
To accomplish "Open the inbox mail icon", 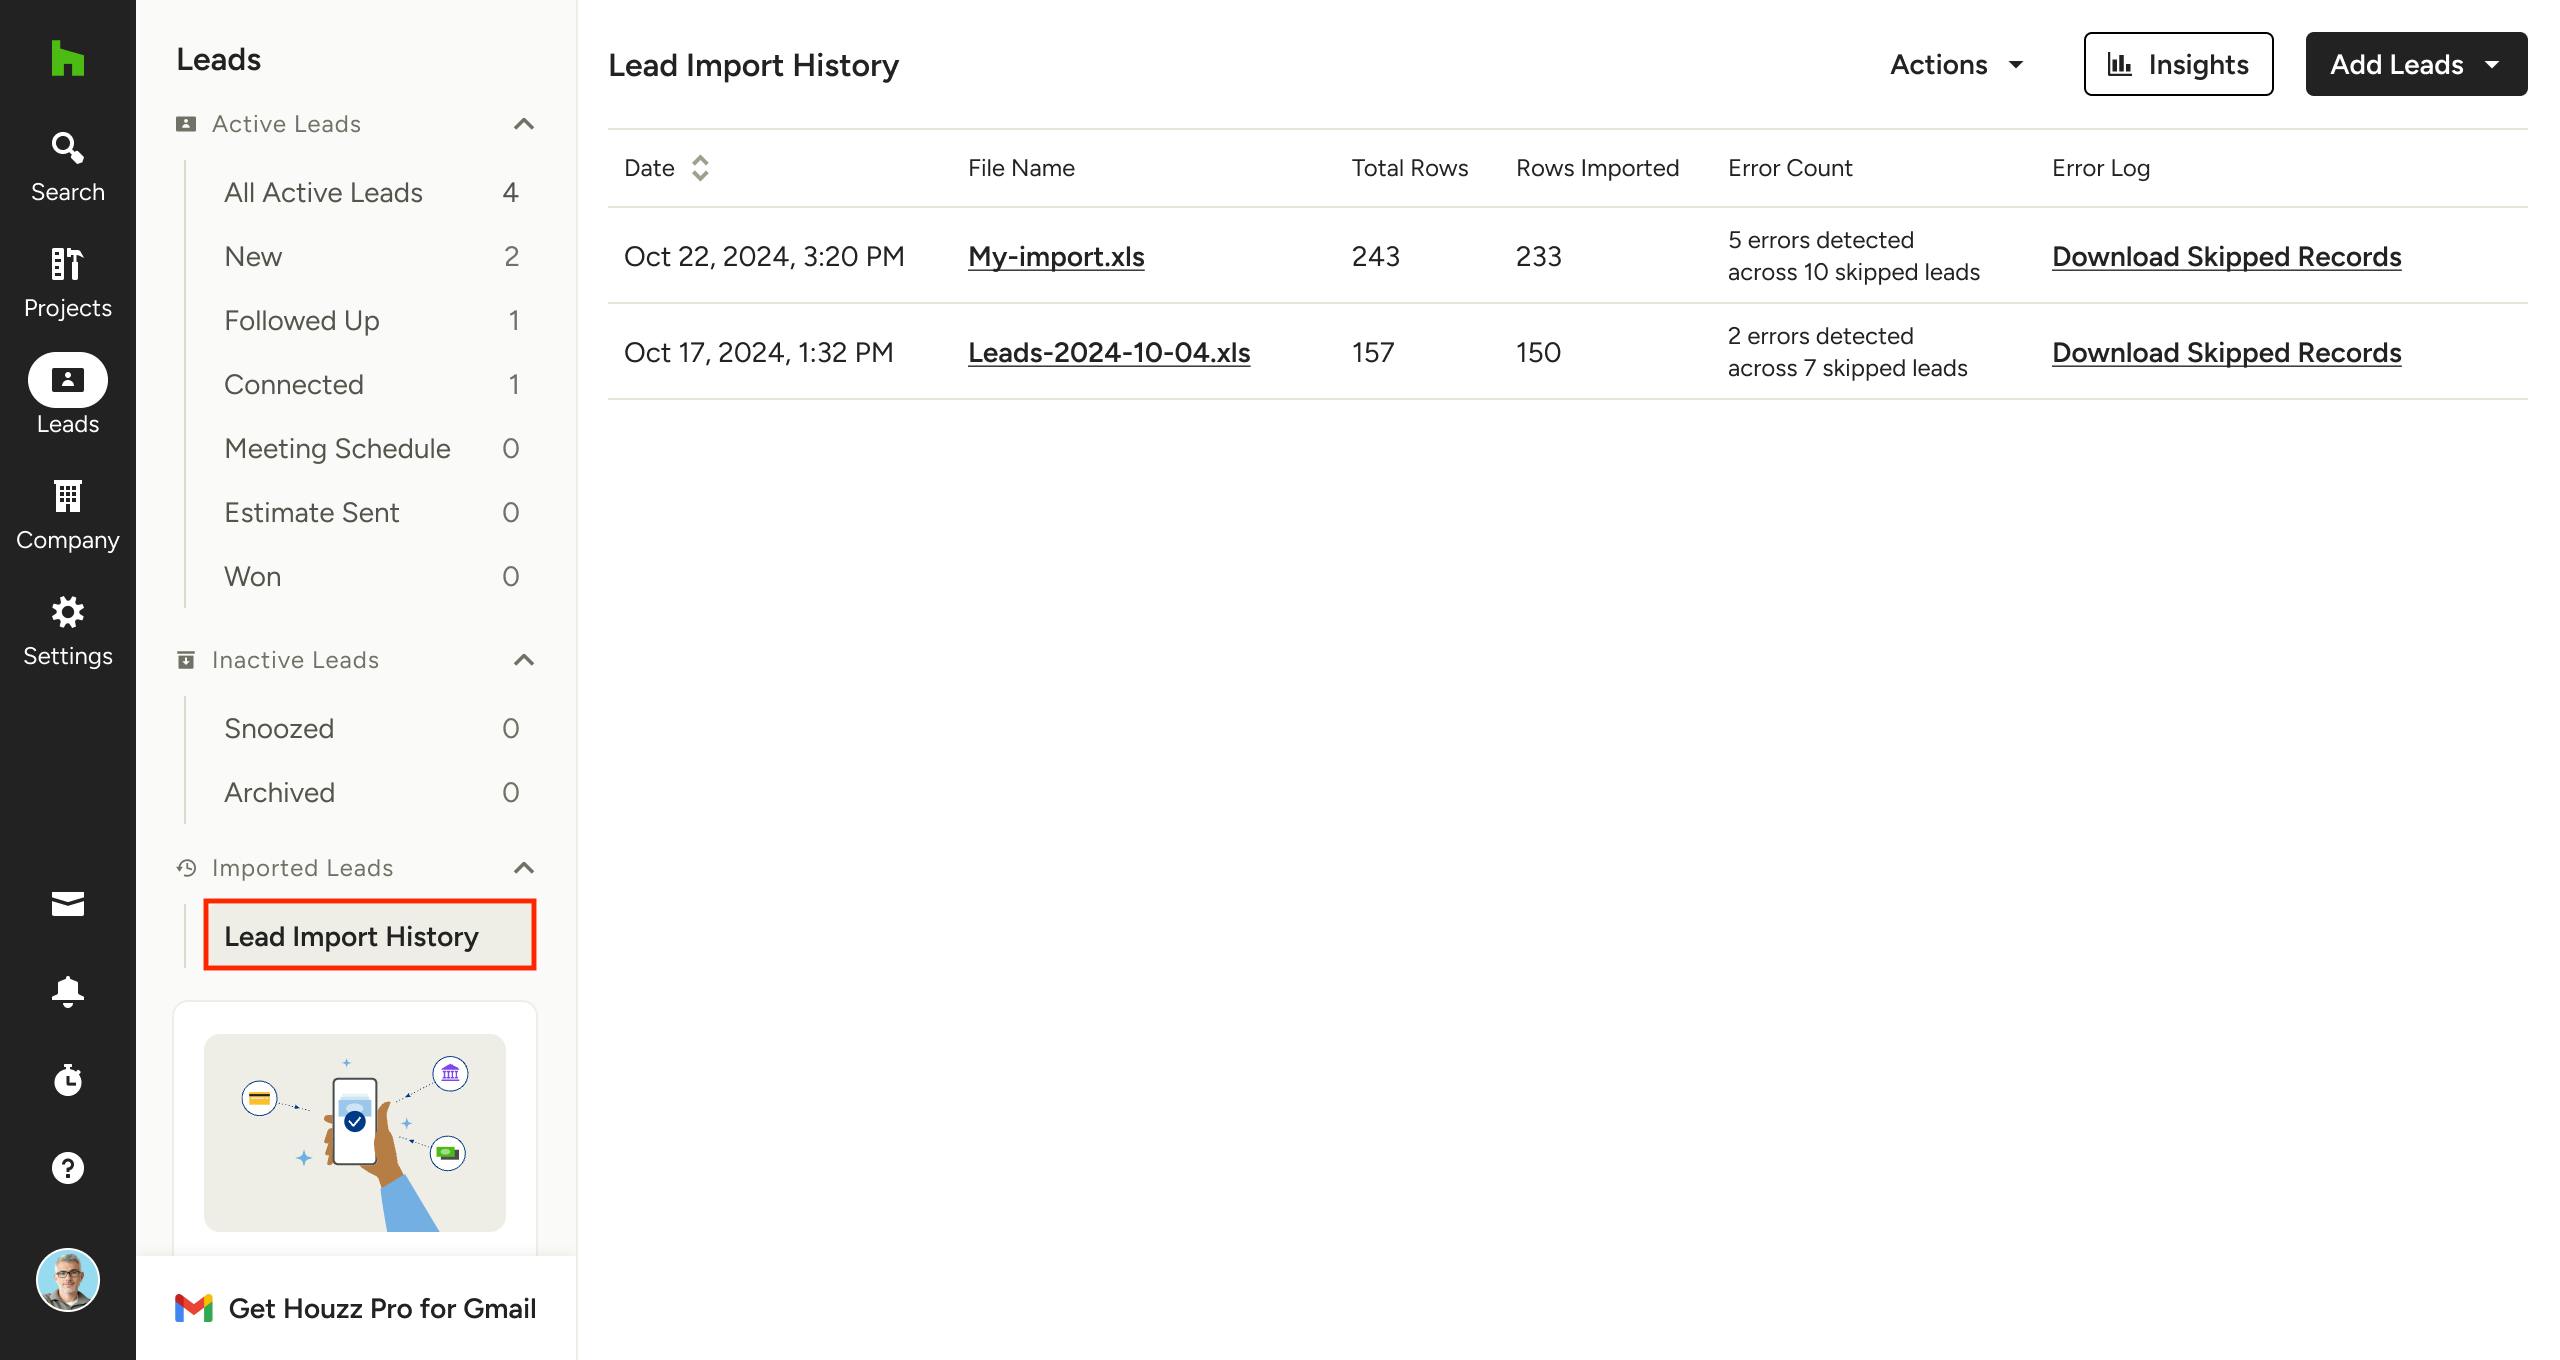I will tap(67, 904).
